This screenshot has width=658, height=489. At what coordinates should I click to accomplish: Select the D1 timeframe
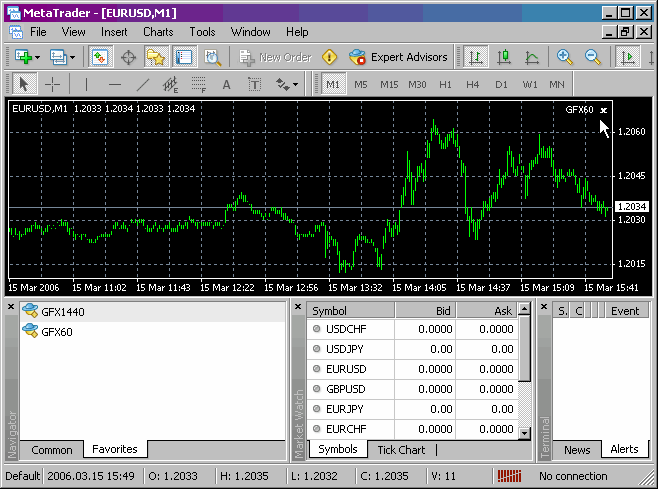501,84
